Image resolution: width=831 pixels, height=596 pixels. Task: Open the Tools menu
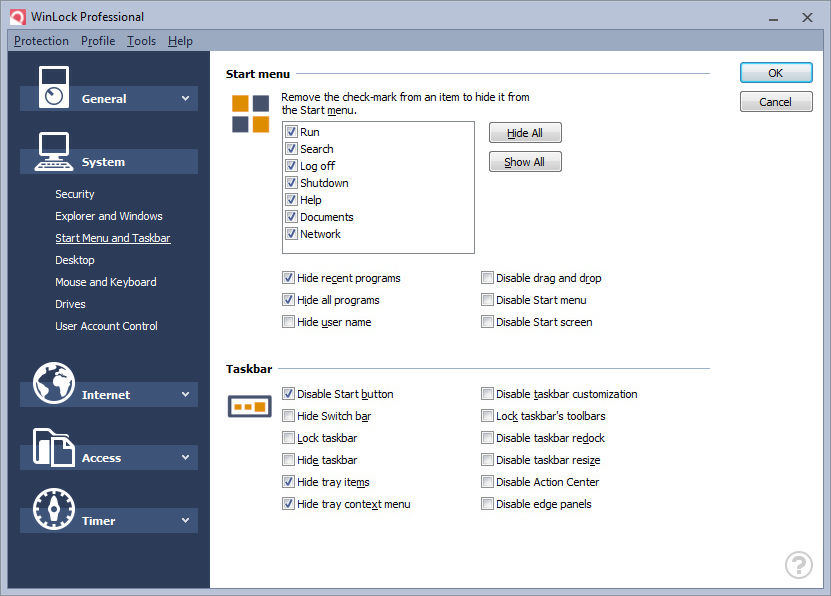[142, 41]
